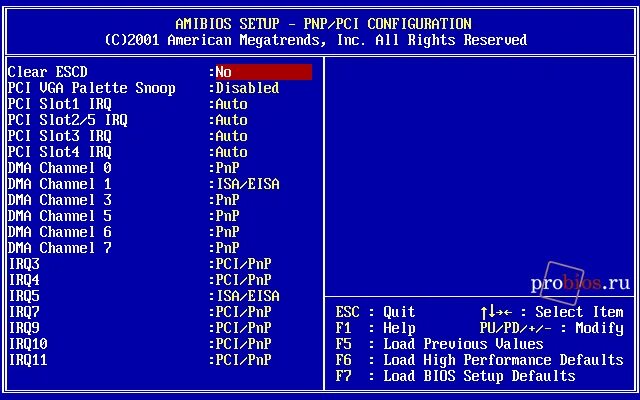Select the IRQ5 row label
Screen dimensions: 640x400
(x=24, y=296)
